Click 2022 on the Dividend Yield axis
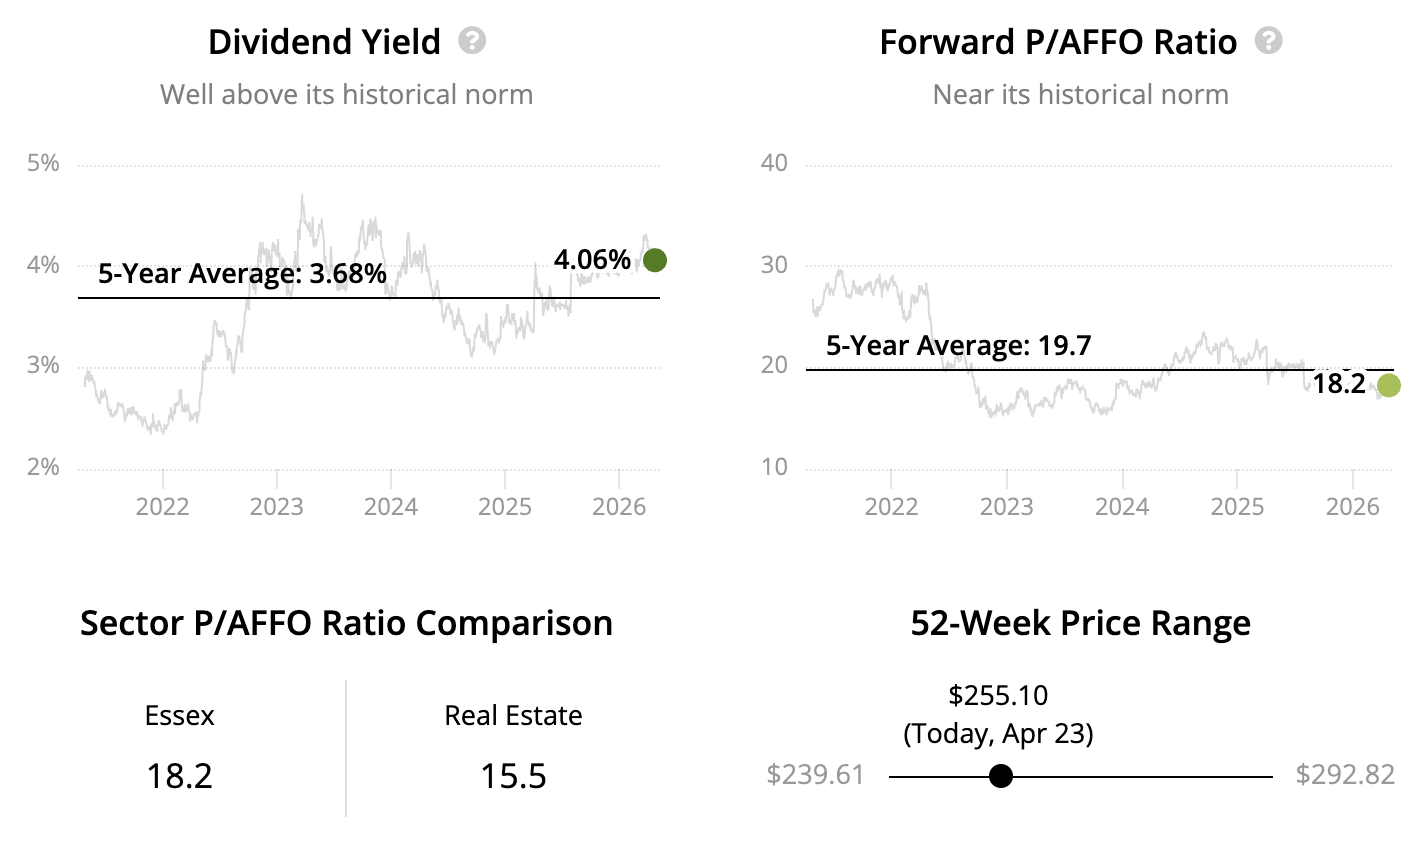The image size is (1414, 846). tap(162, 506)
